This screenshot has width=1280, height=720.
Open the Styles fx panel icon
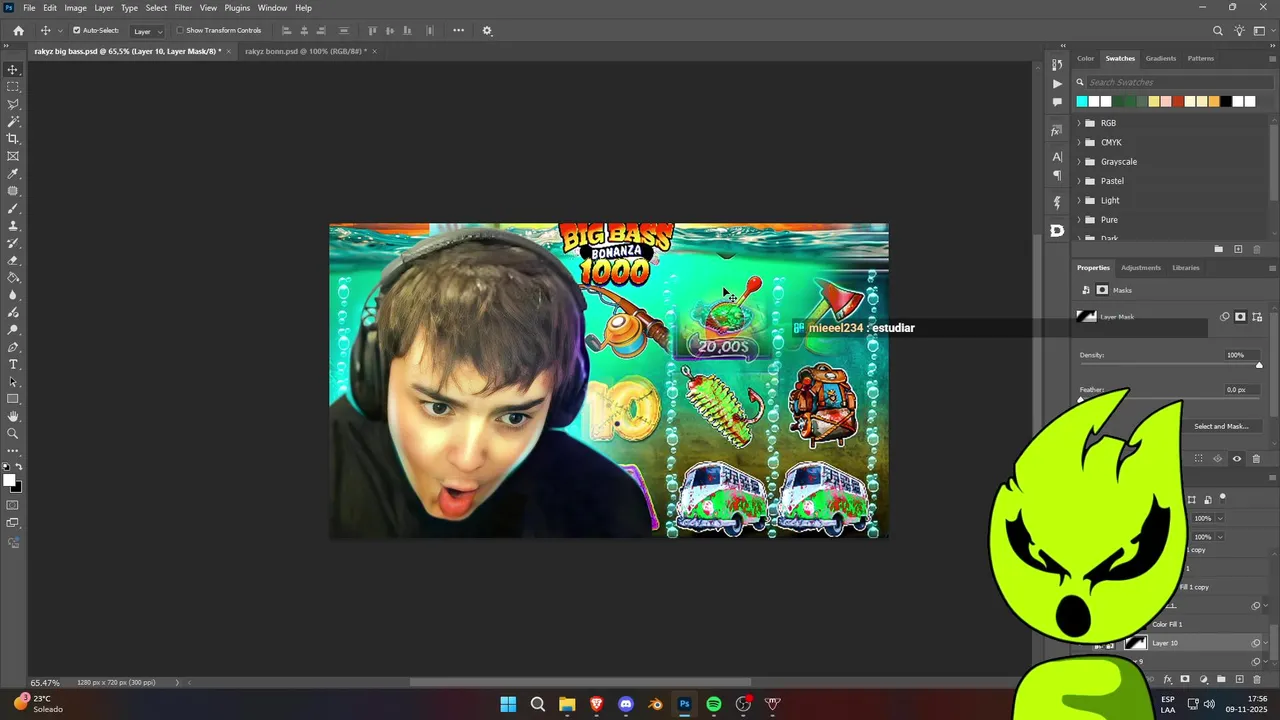click(1057, 131)
